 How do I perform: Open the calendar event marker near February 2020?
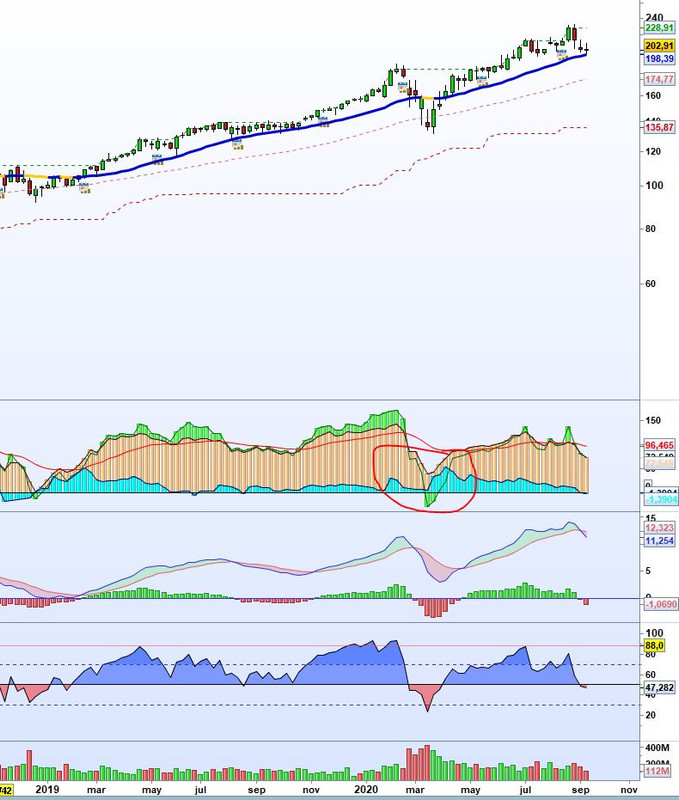(403, 87)
